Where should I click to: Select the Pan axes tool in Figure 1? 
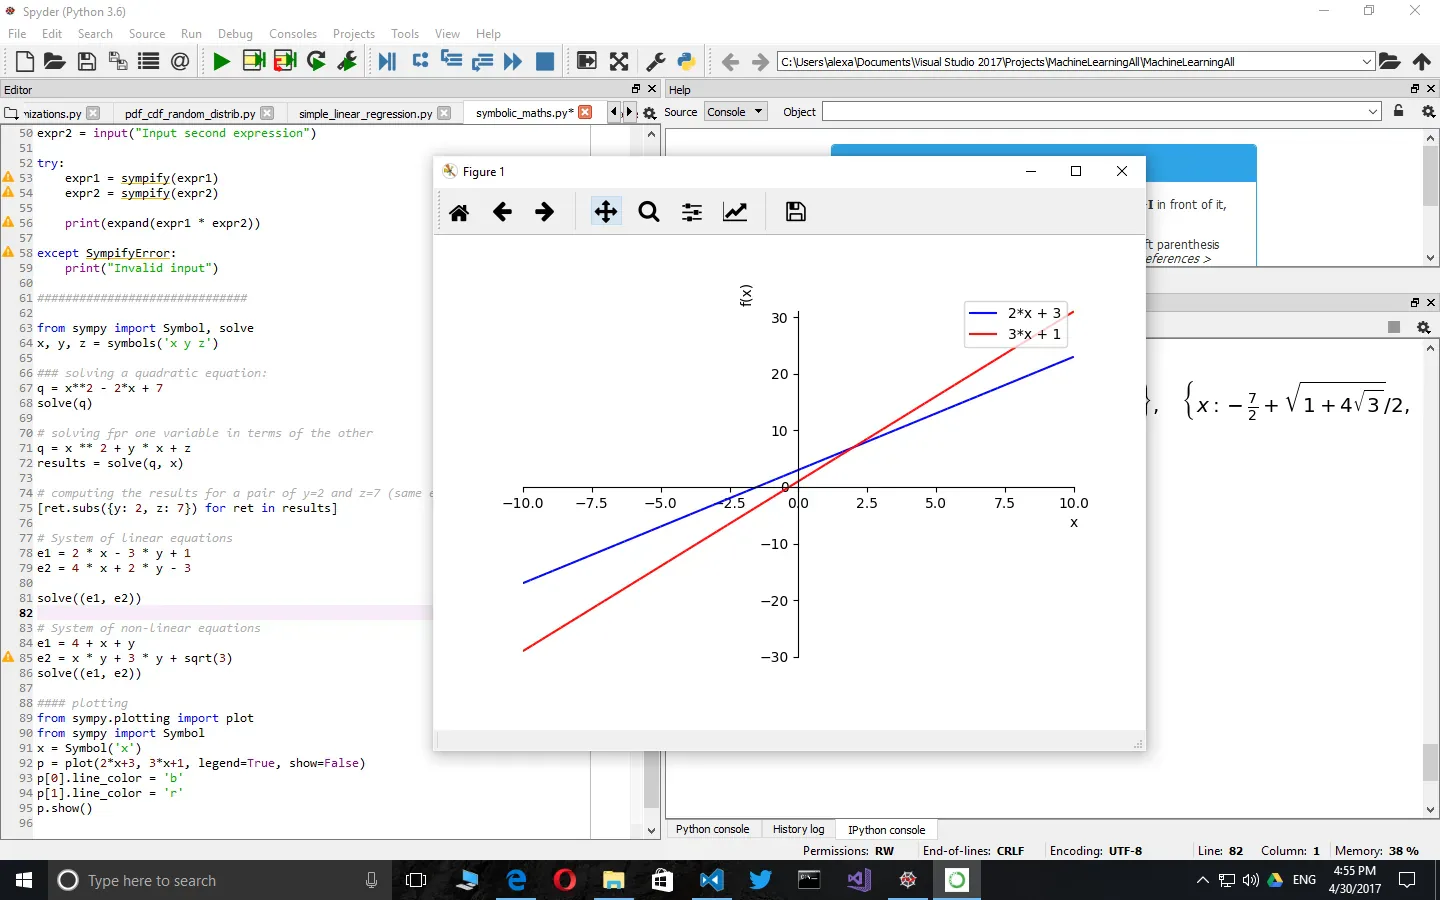point(605,212)
